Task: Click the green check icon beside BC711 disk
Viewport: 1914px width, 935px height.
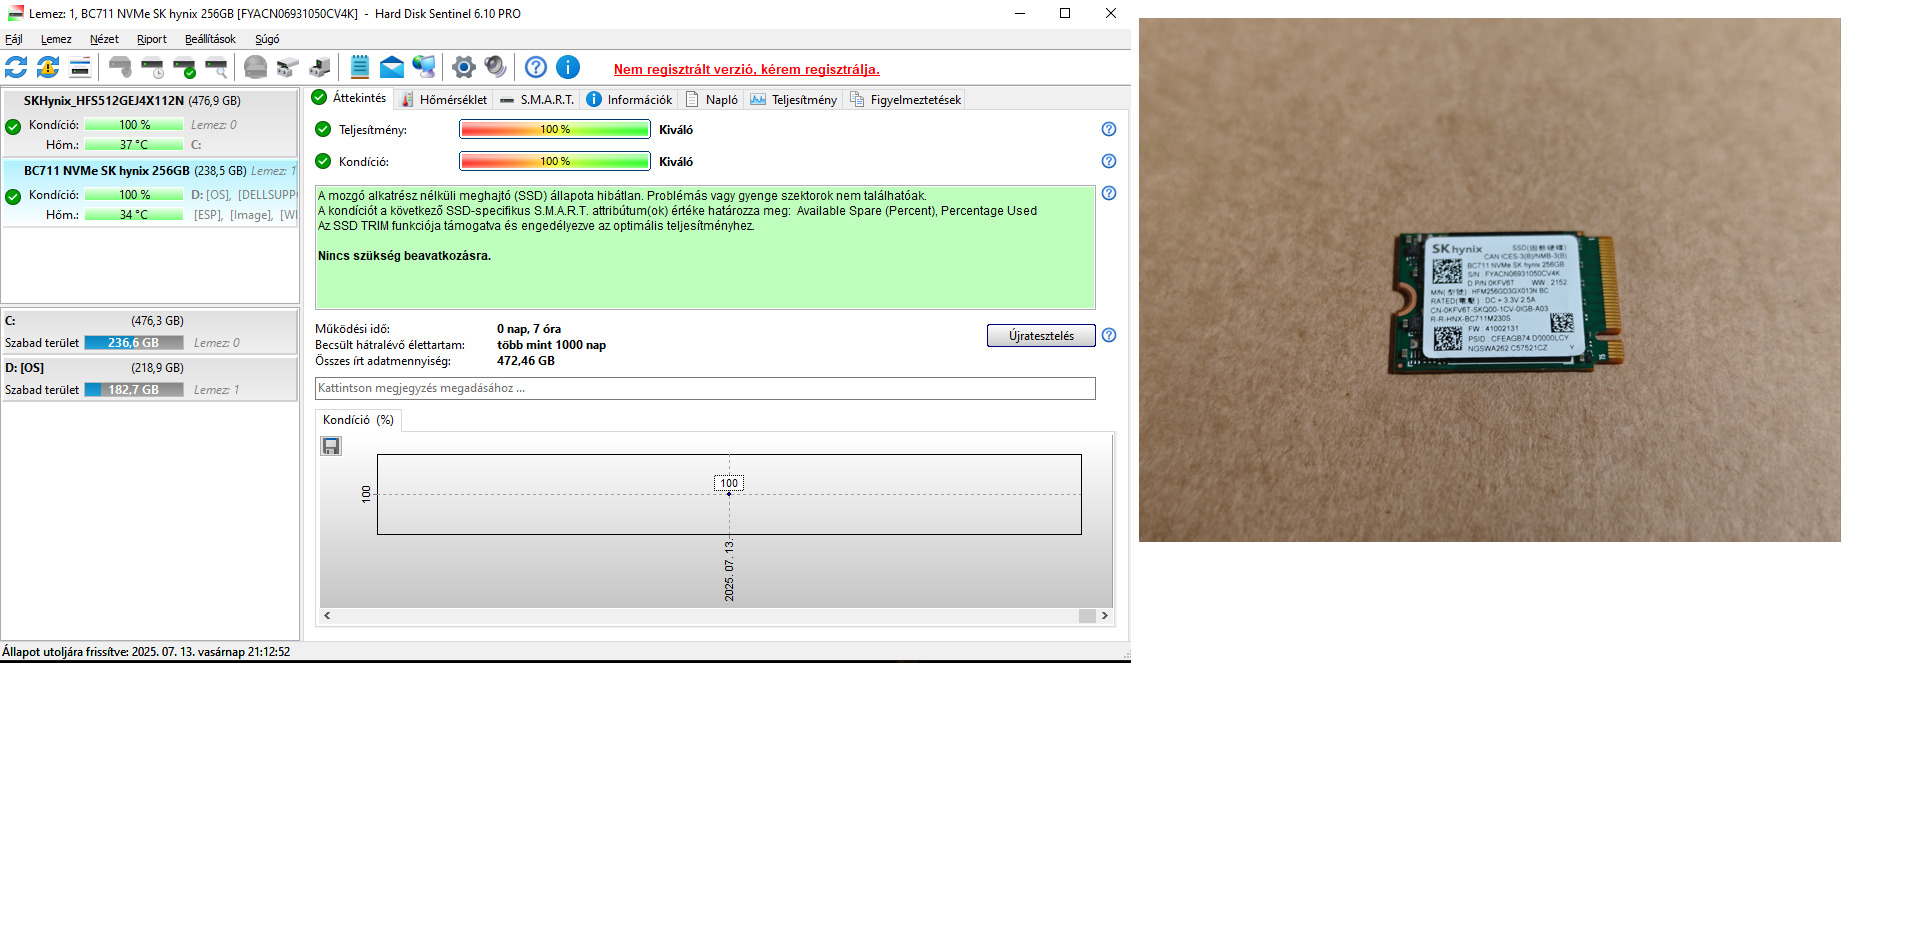Action: 13,197
